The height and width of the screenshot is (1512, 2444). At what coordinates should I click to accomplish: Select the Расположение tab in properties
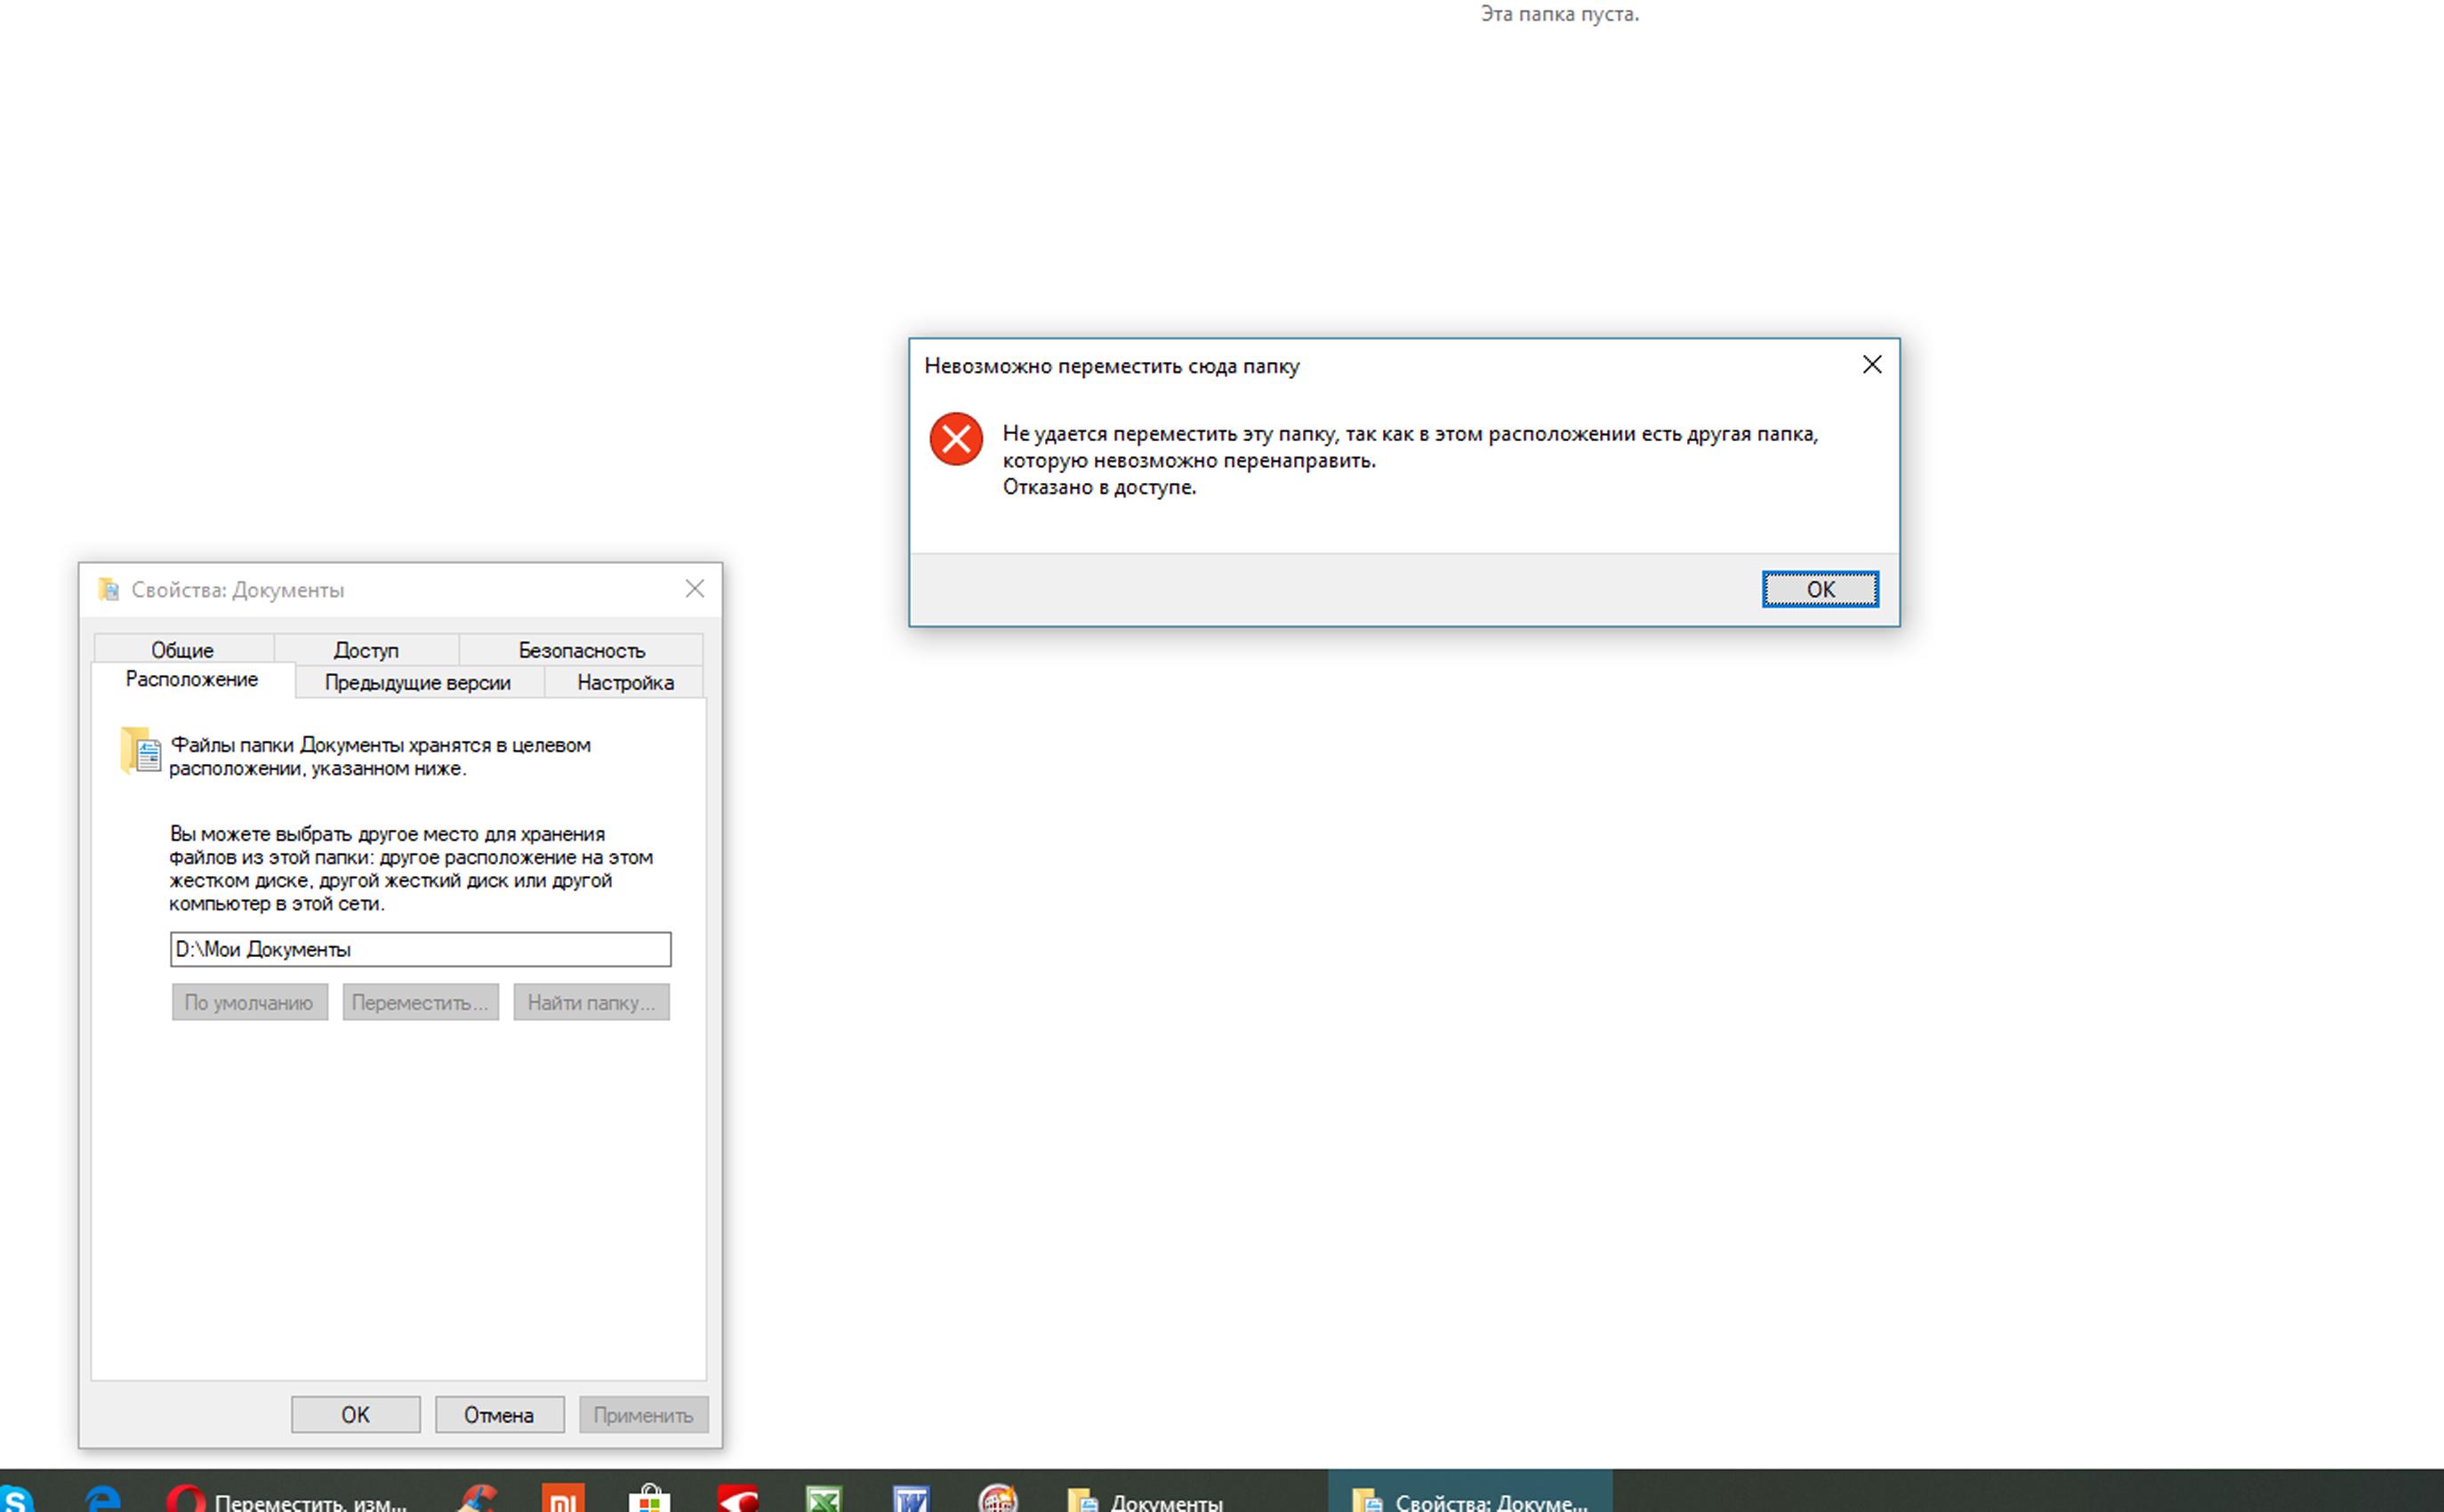click(x=192, y=681)
